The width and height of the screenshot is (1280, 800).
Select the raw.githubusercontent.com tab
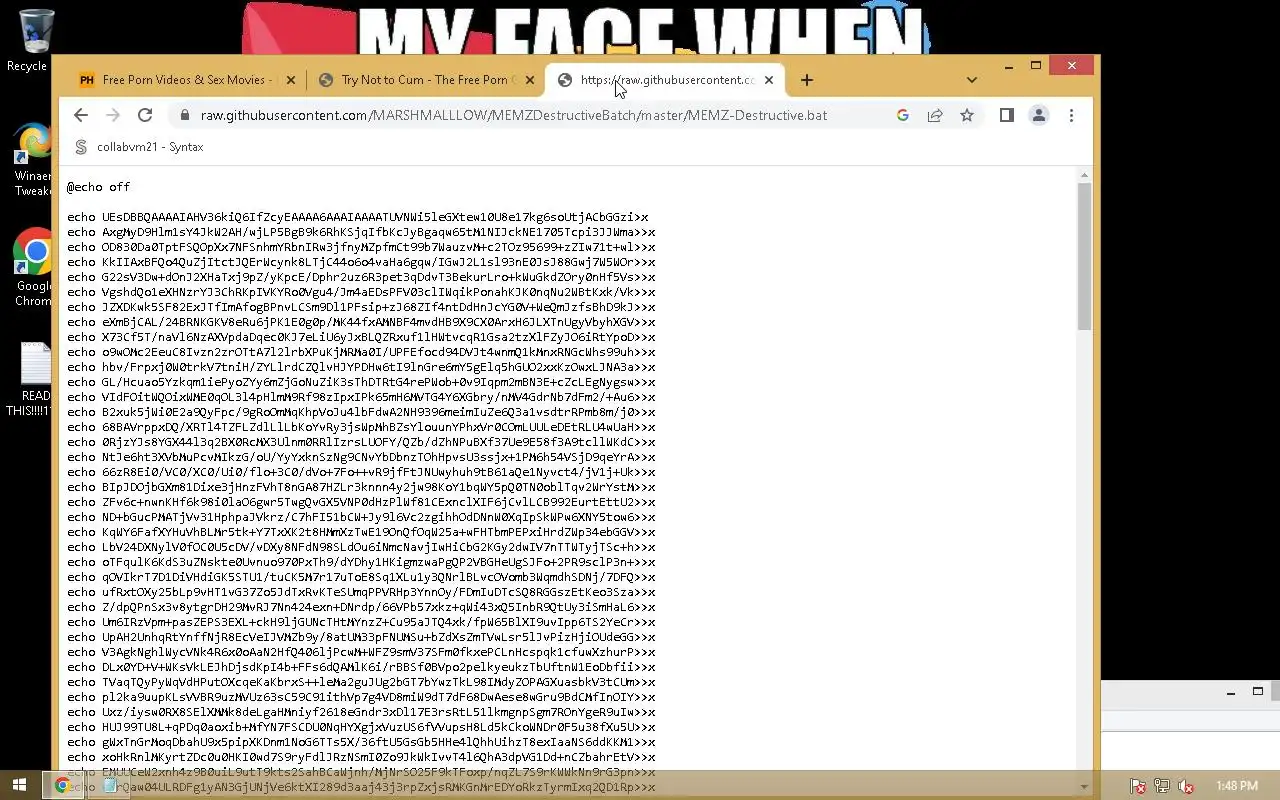pos(665,80)
